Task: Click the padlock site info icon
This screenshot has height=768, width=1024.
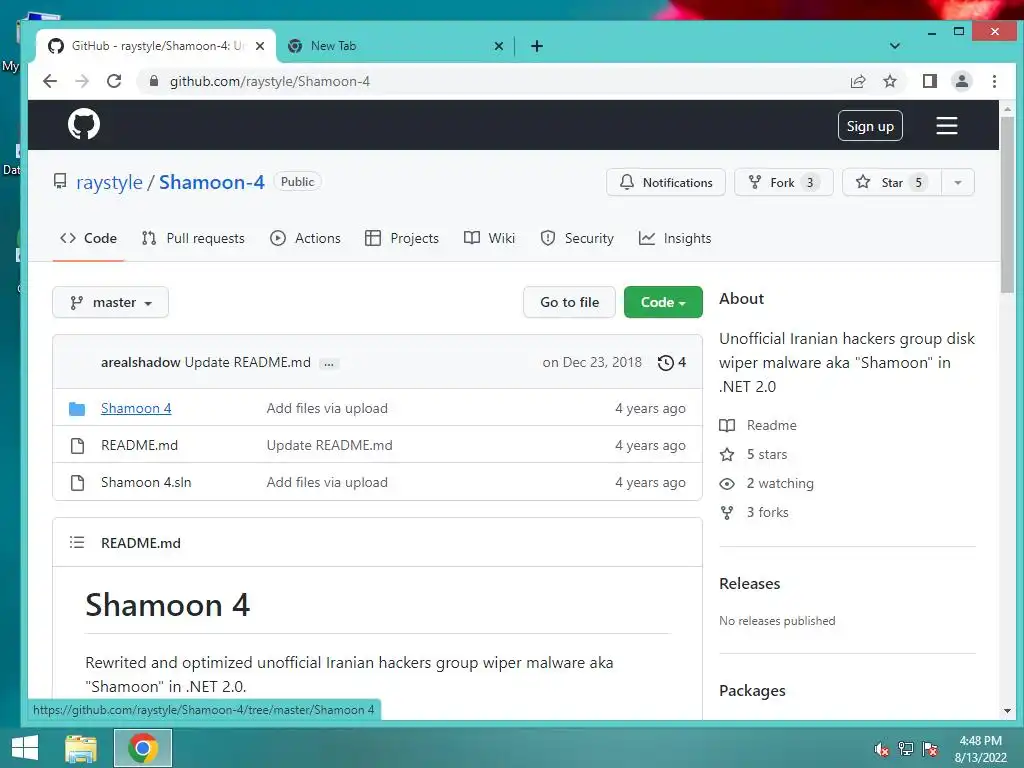Action: point(154,81)
